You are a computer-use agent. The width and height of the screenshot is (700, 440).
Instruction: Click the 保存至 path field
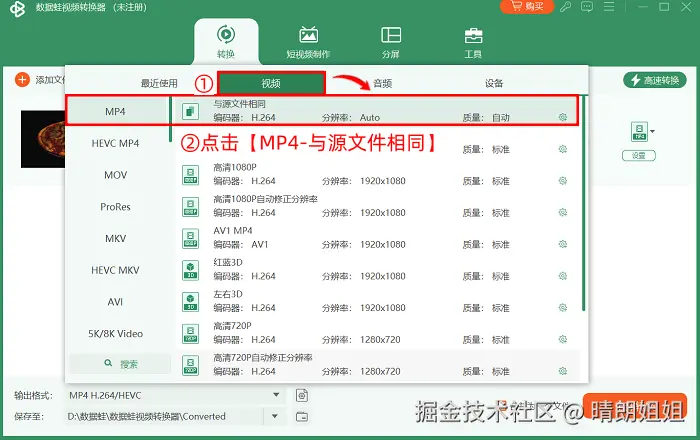(x=165, y=416)
